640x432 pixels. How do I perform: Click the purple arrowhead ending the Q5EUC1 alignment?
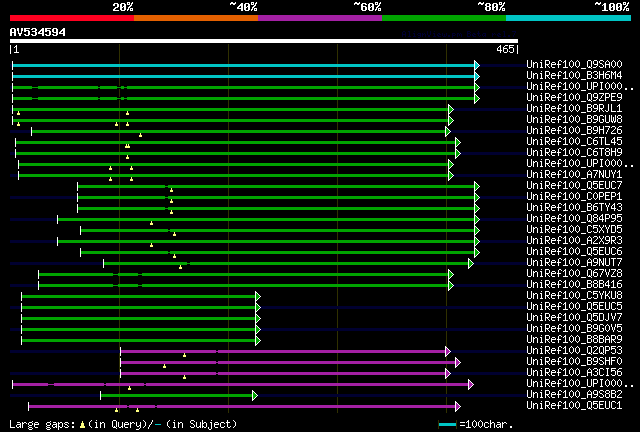coord(458,406)
